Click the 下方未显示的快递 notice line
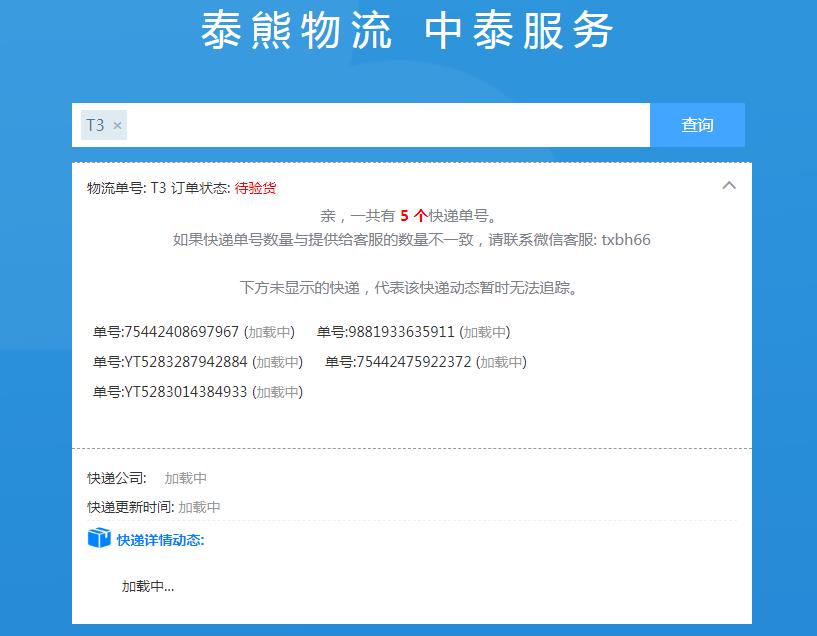 coord(408,288)
